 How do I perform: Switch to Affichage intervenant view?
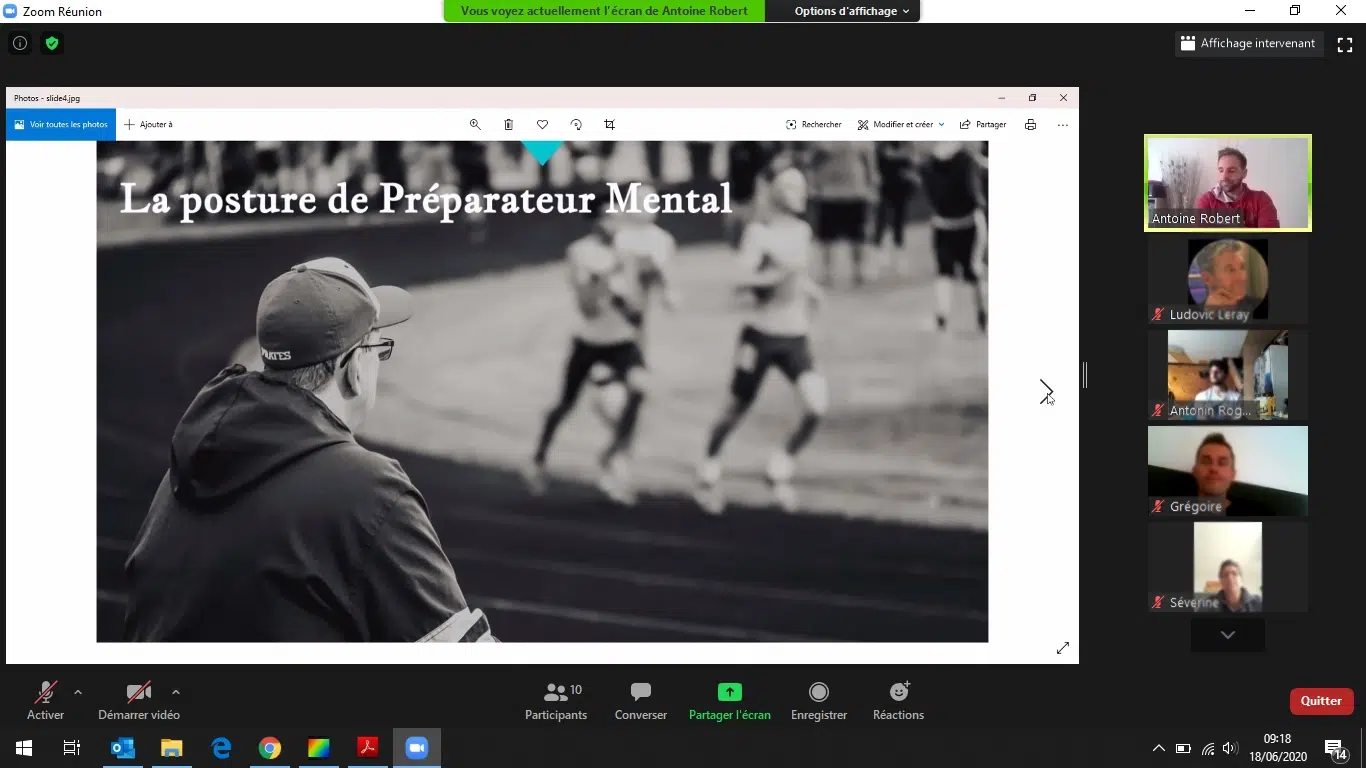(1247, 44)
